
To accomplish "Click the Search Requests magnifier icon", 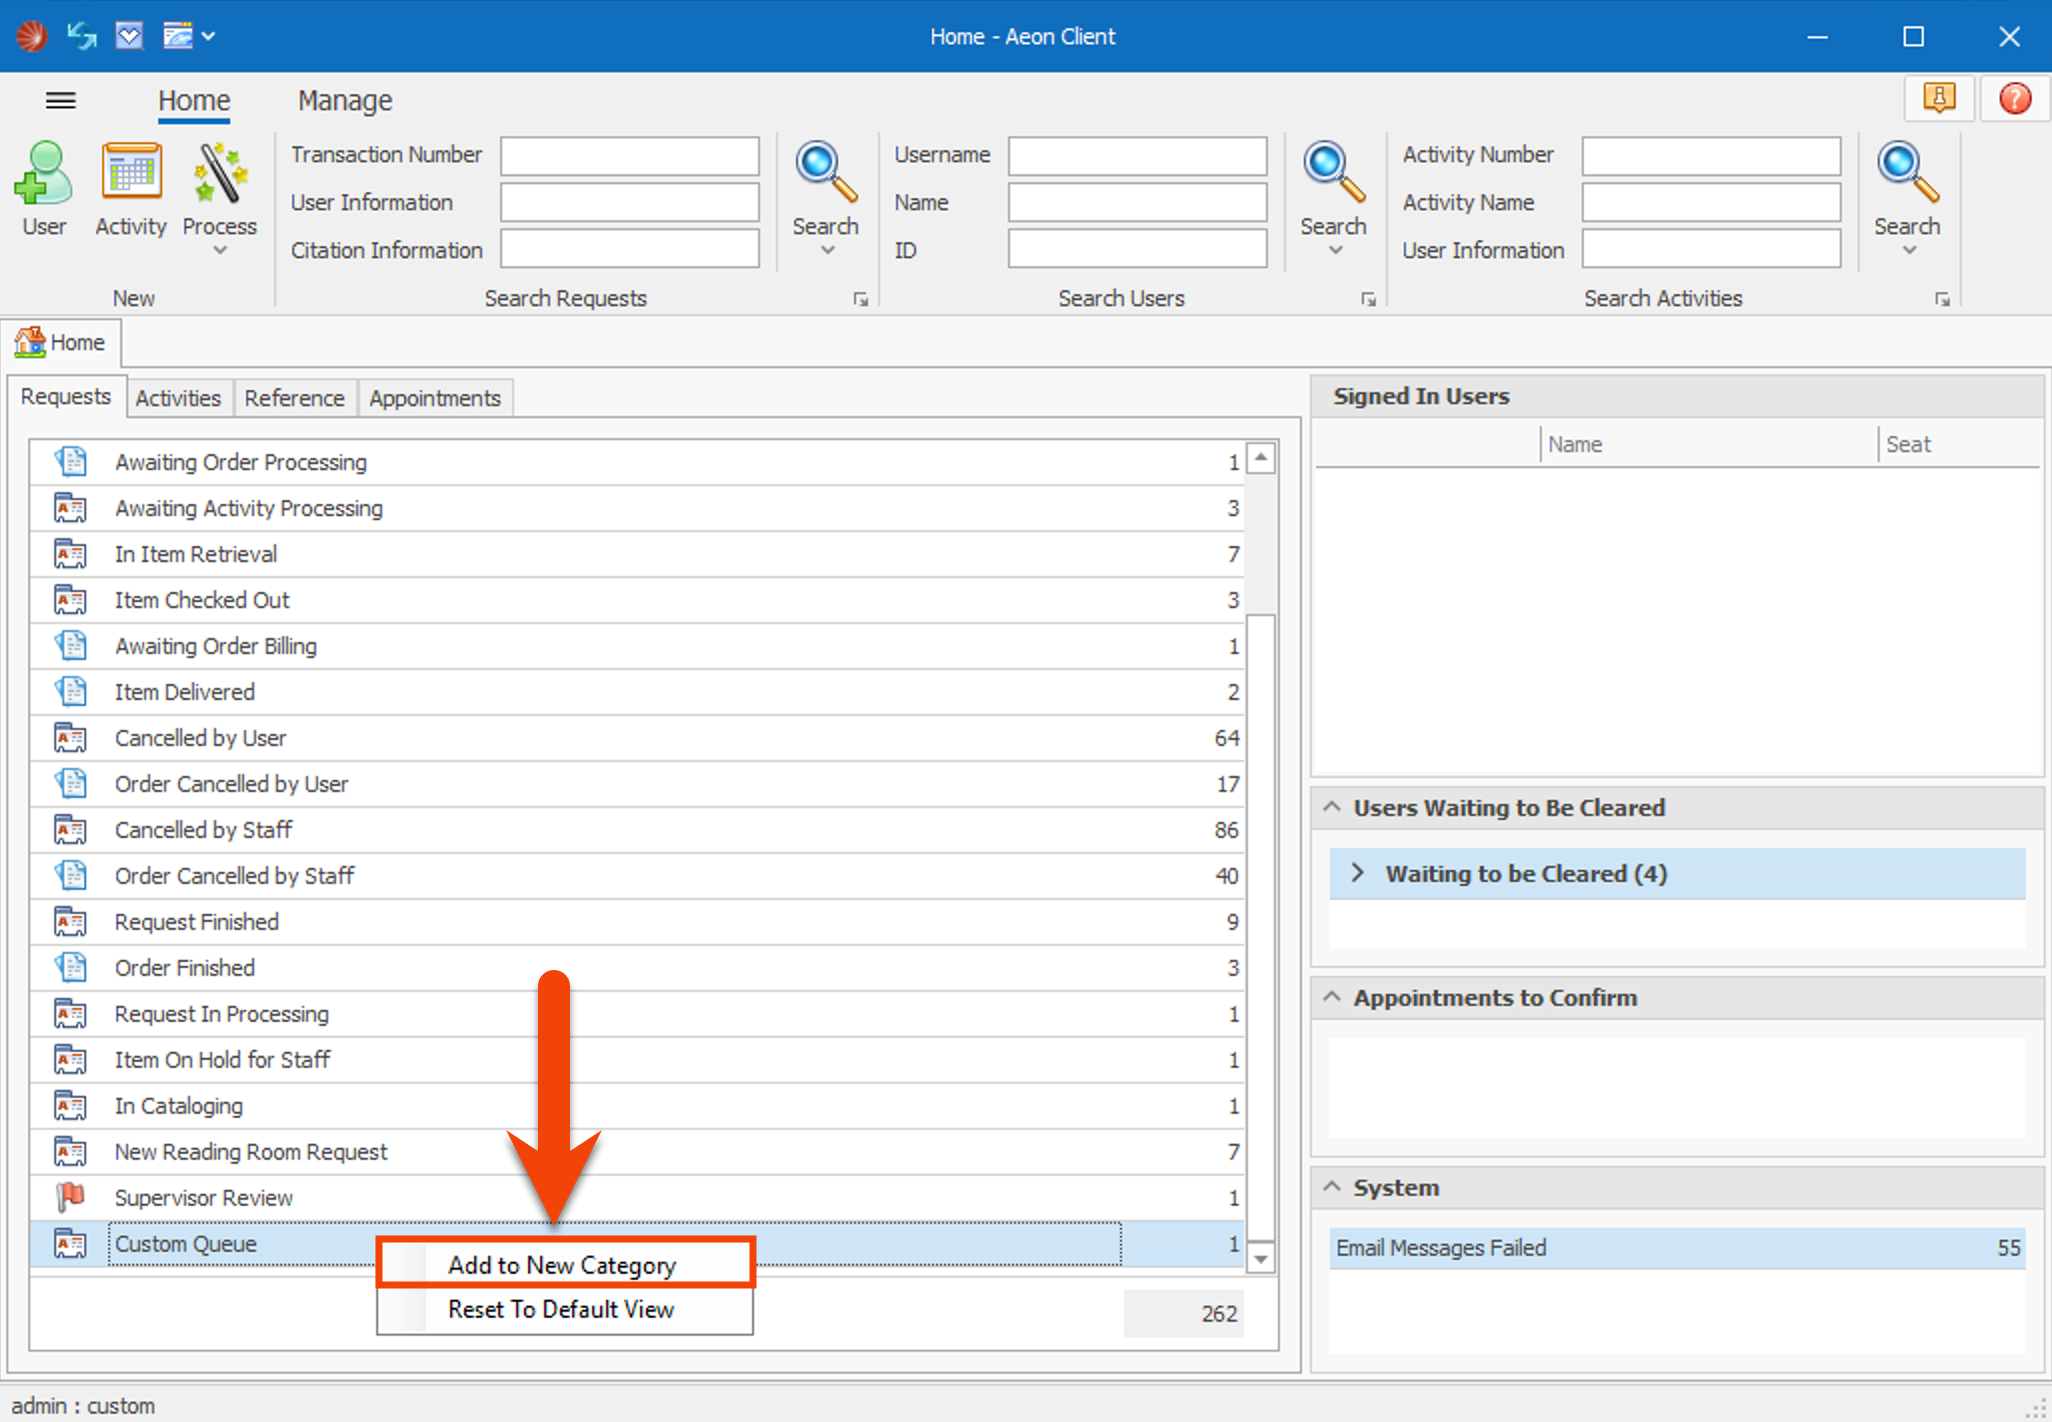I will [x=824, y=172].
